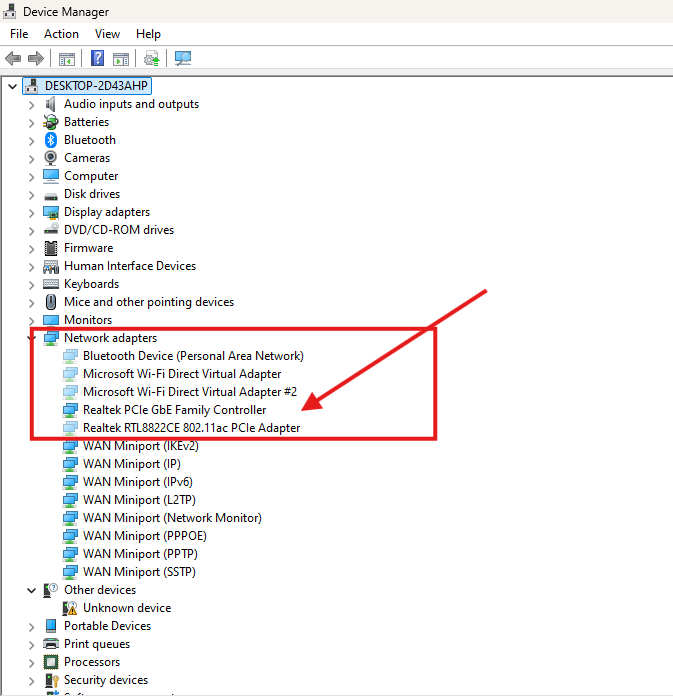
Task: Collapse the DESKTOP-2D43AHP root node chevron
Action: pyautogui.click(x=12, y=86)
